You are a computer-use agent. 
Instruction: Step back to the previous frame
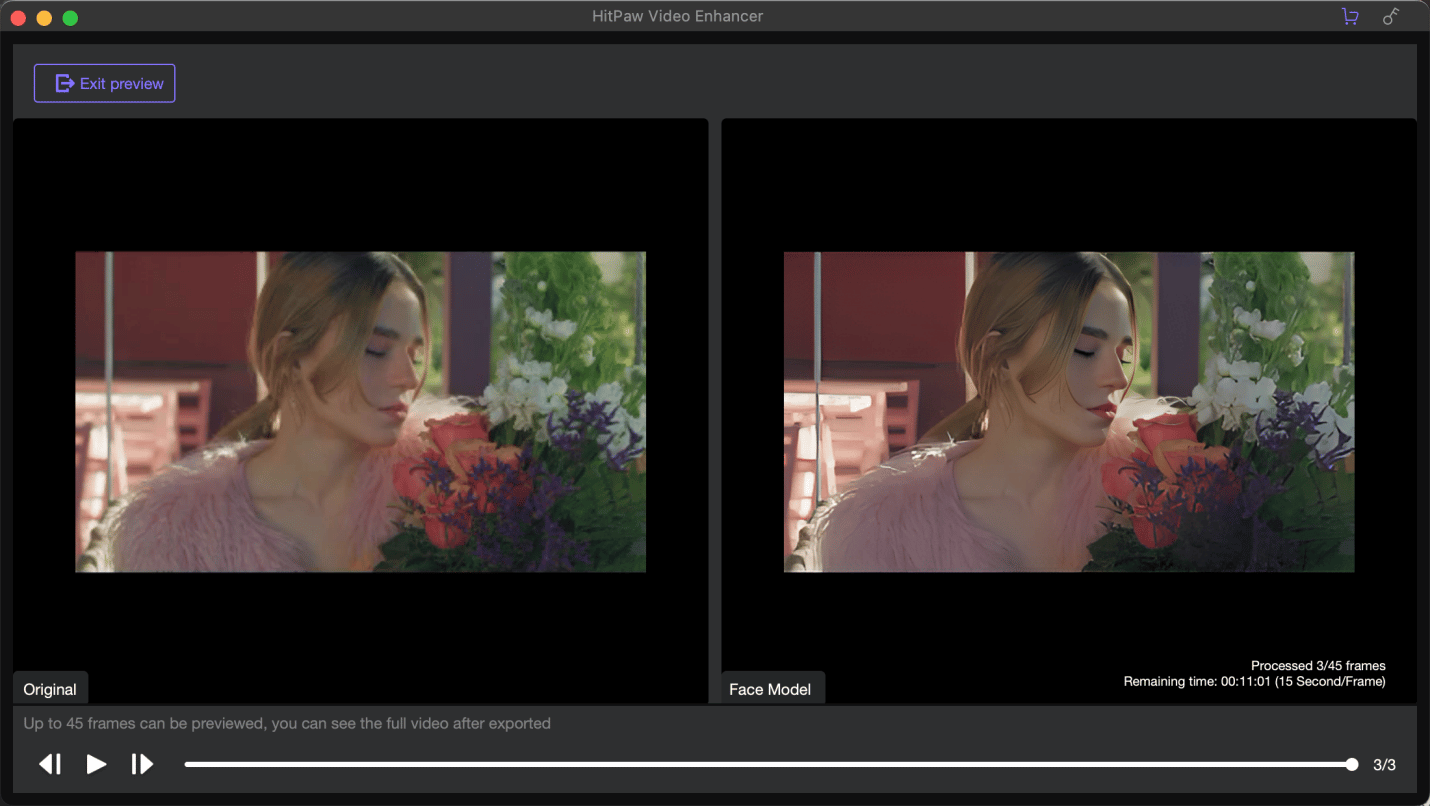50,765
